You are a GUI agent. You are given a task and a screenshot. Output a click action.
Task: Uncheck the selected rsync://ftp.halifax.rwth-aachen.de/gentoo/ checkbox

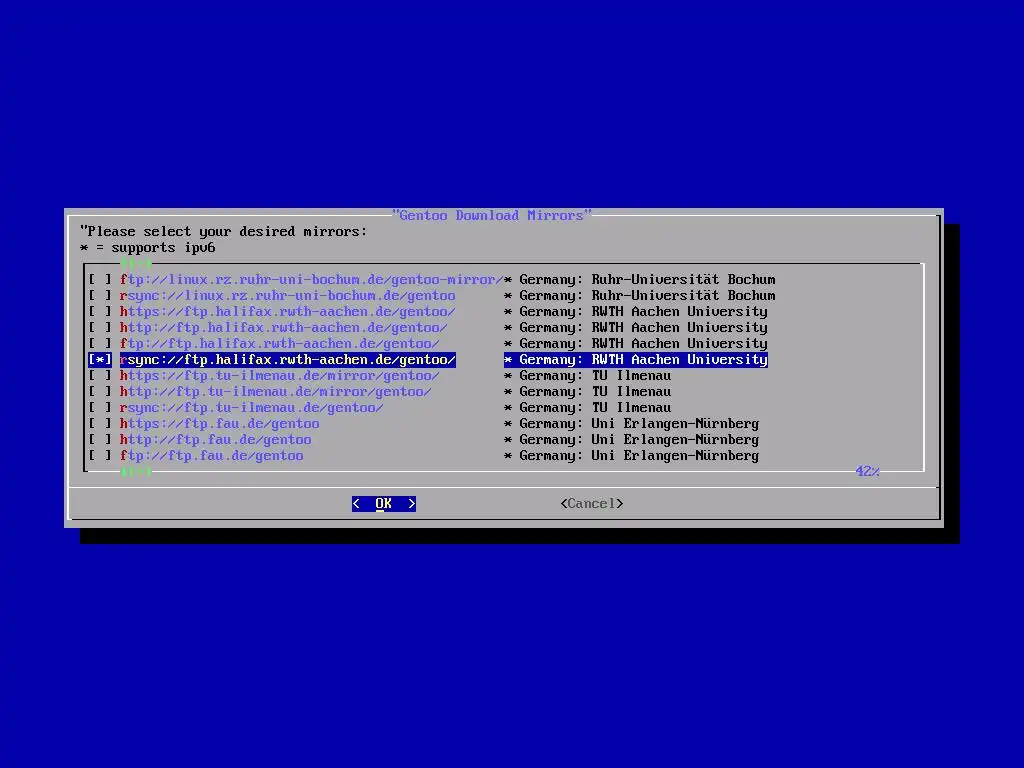tap(100, 360)
